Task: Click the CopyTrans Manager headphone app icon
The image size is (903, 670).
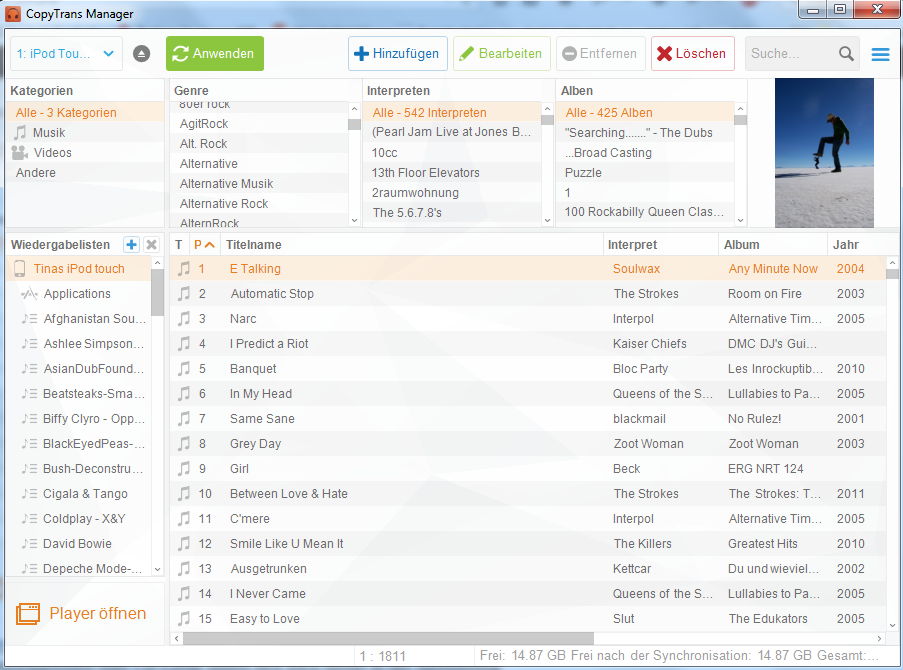Action: [x=13, y=14]
